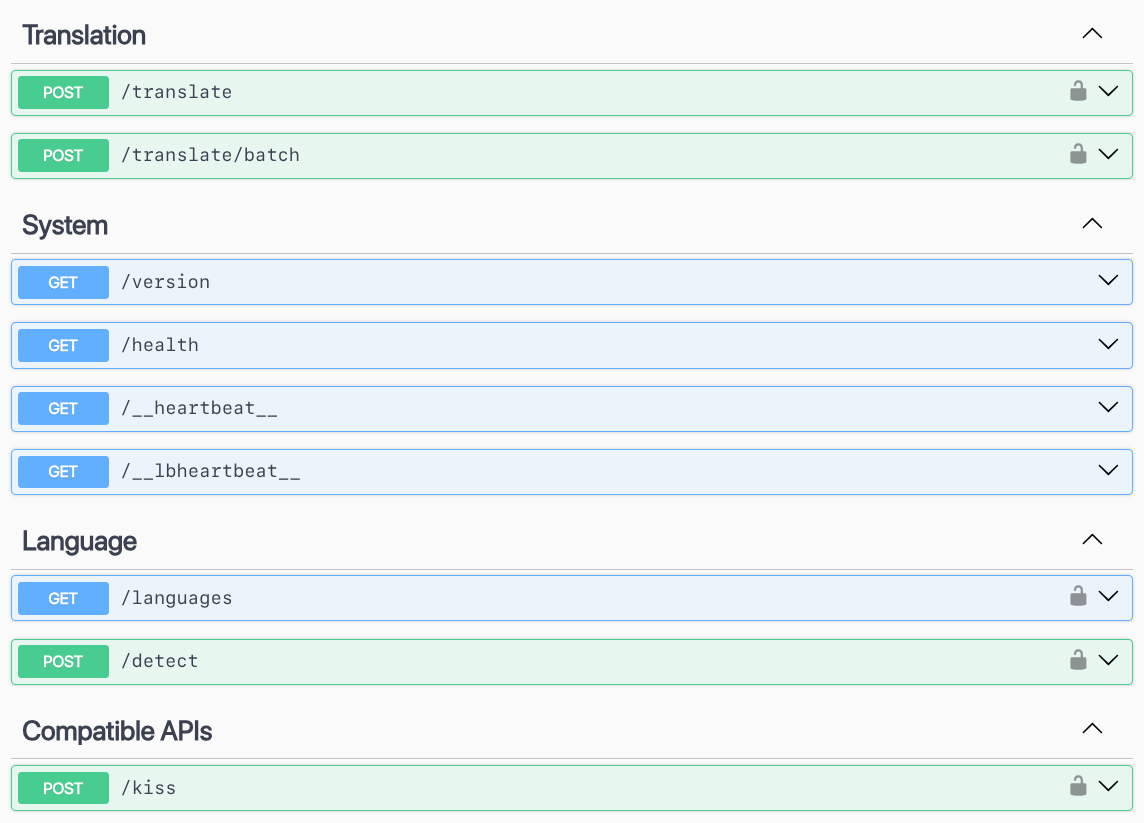
Task: Click the System section heading
Action: [x=65, y=225]
